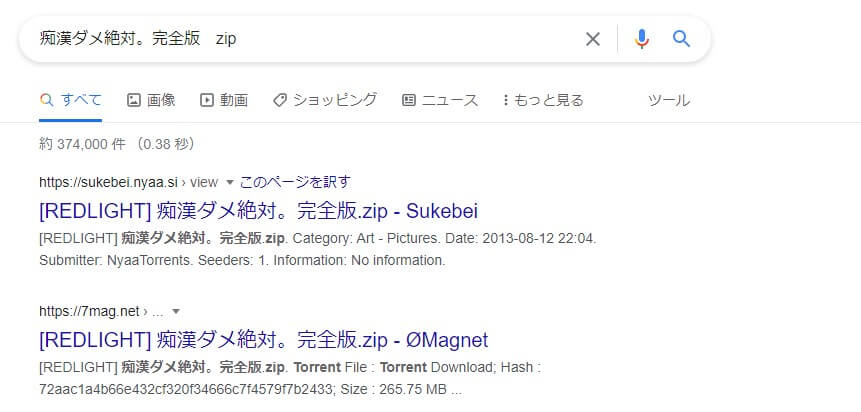Open the ショッピング tab
This screenshot has width=861, height=412.
tap(325, 100)
